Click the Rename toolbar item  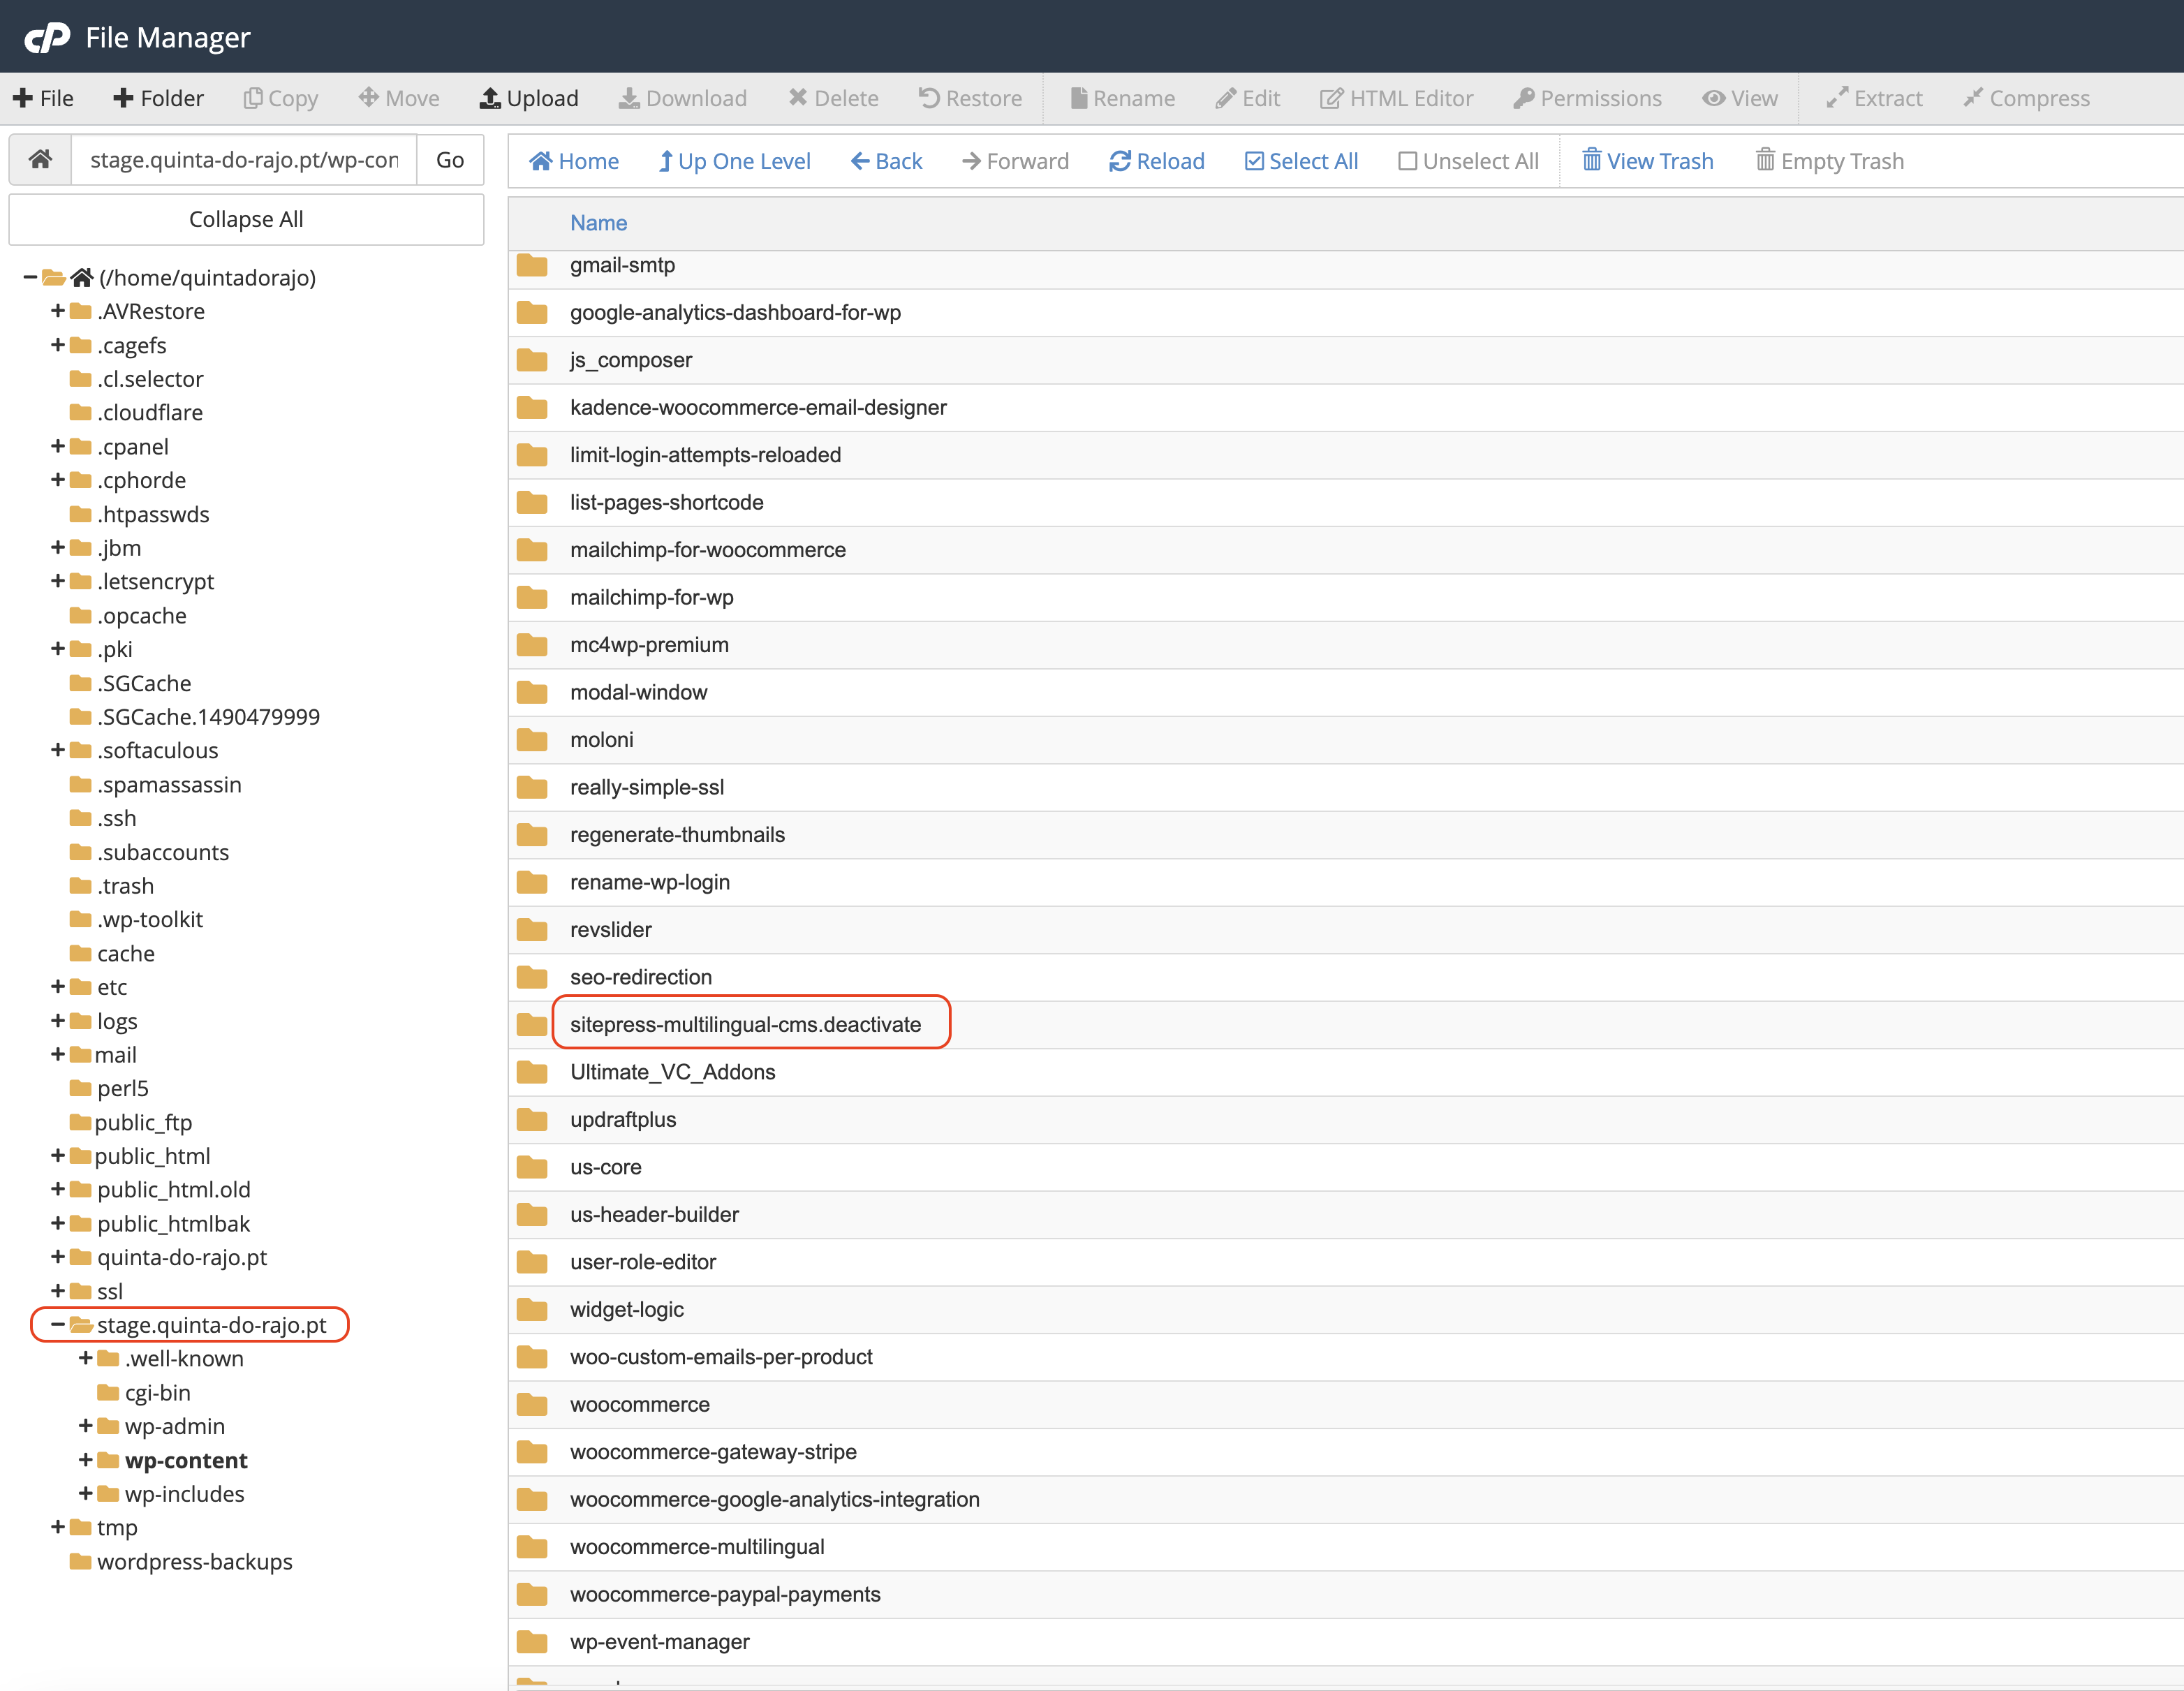coord(1122,98)
